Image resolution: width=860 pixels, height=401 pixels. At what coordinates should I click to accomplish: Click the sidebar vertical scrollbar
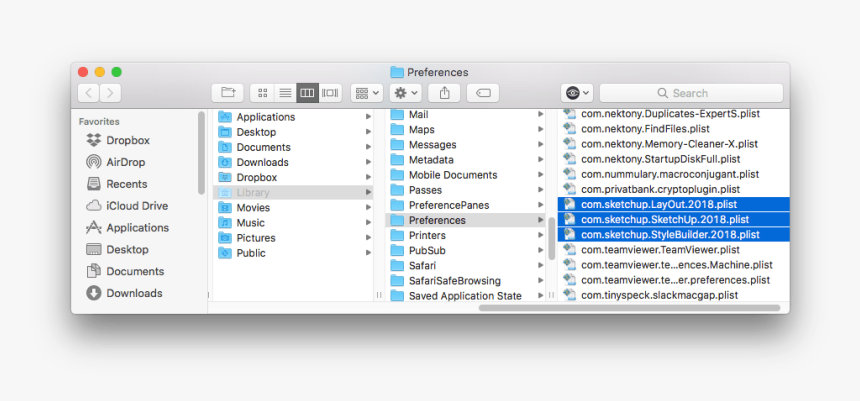point(201,153)
